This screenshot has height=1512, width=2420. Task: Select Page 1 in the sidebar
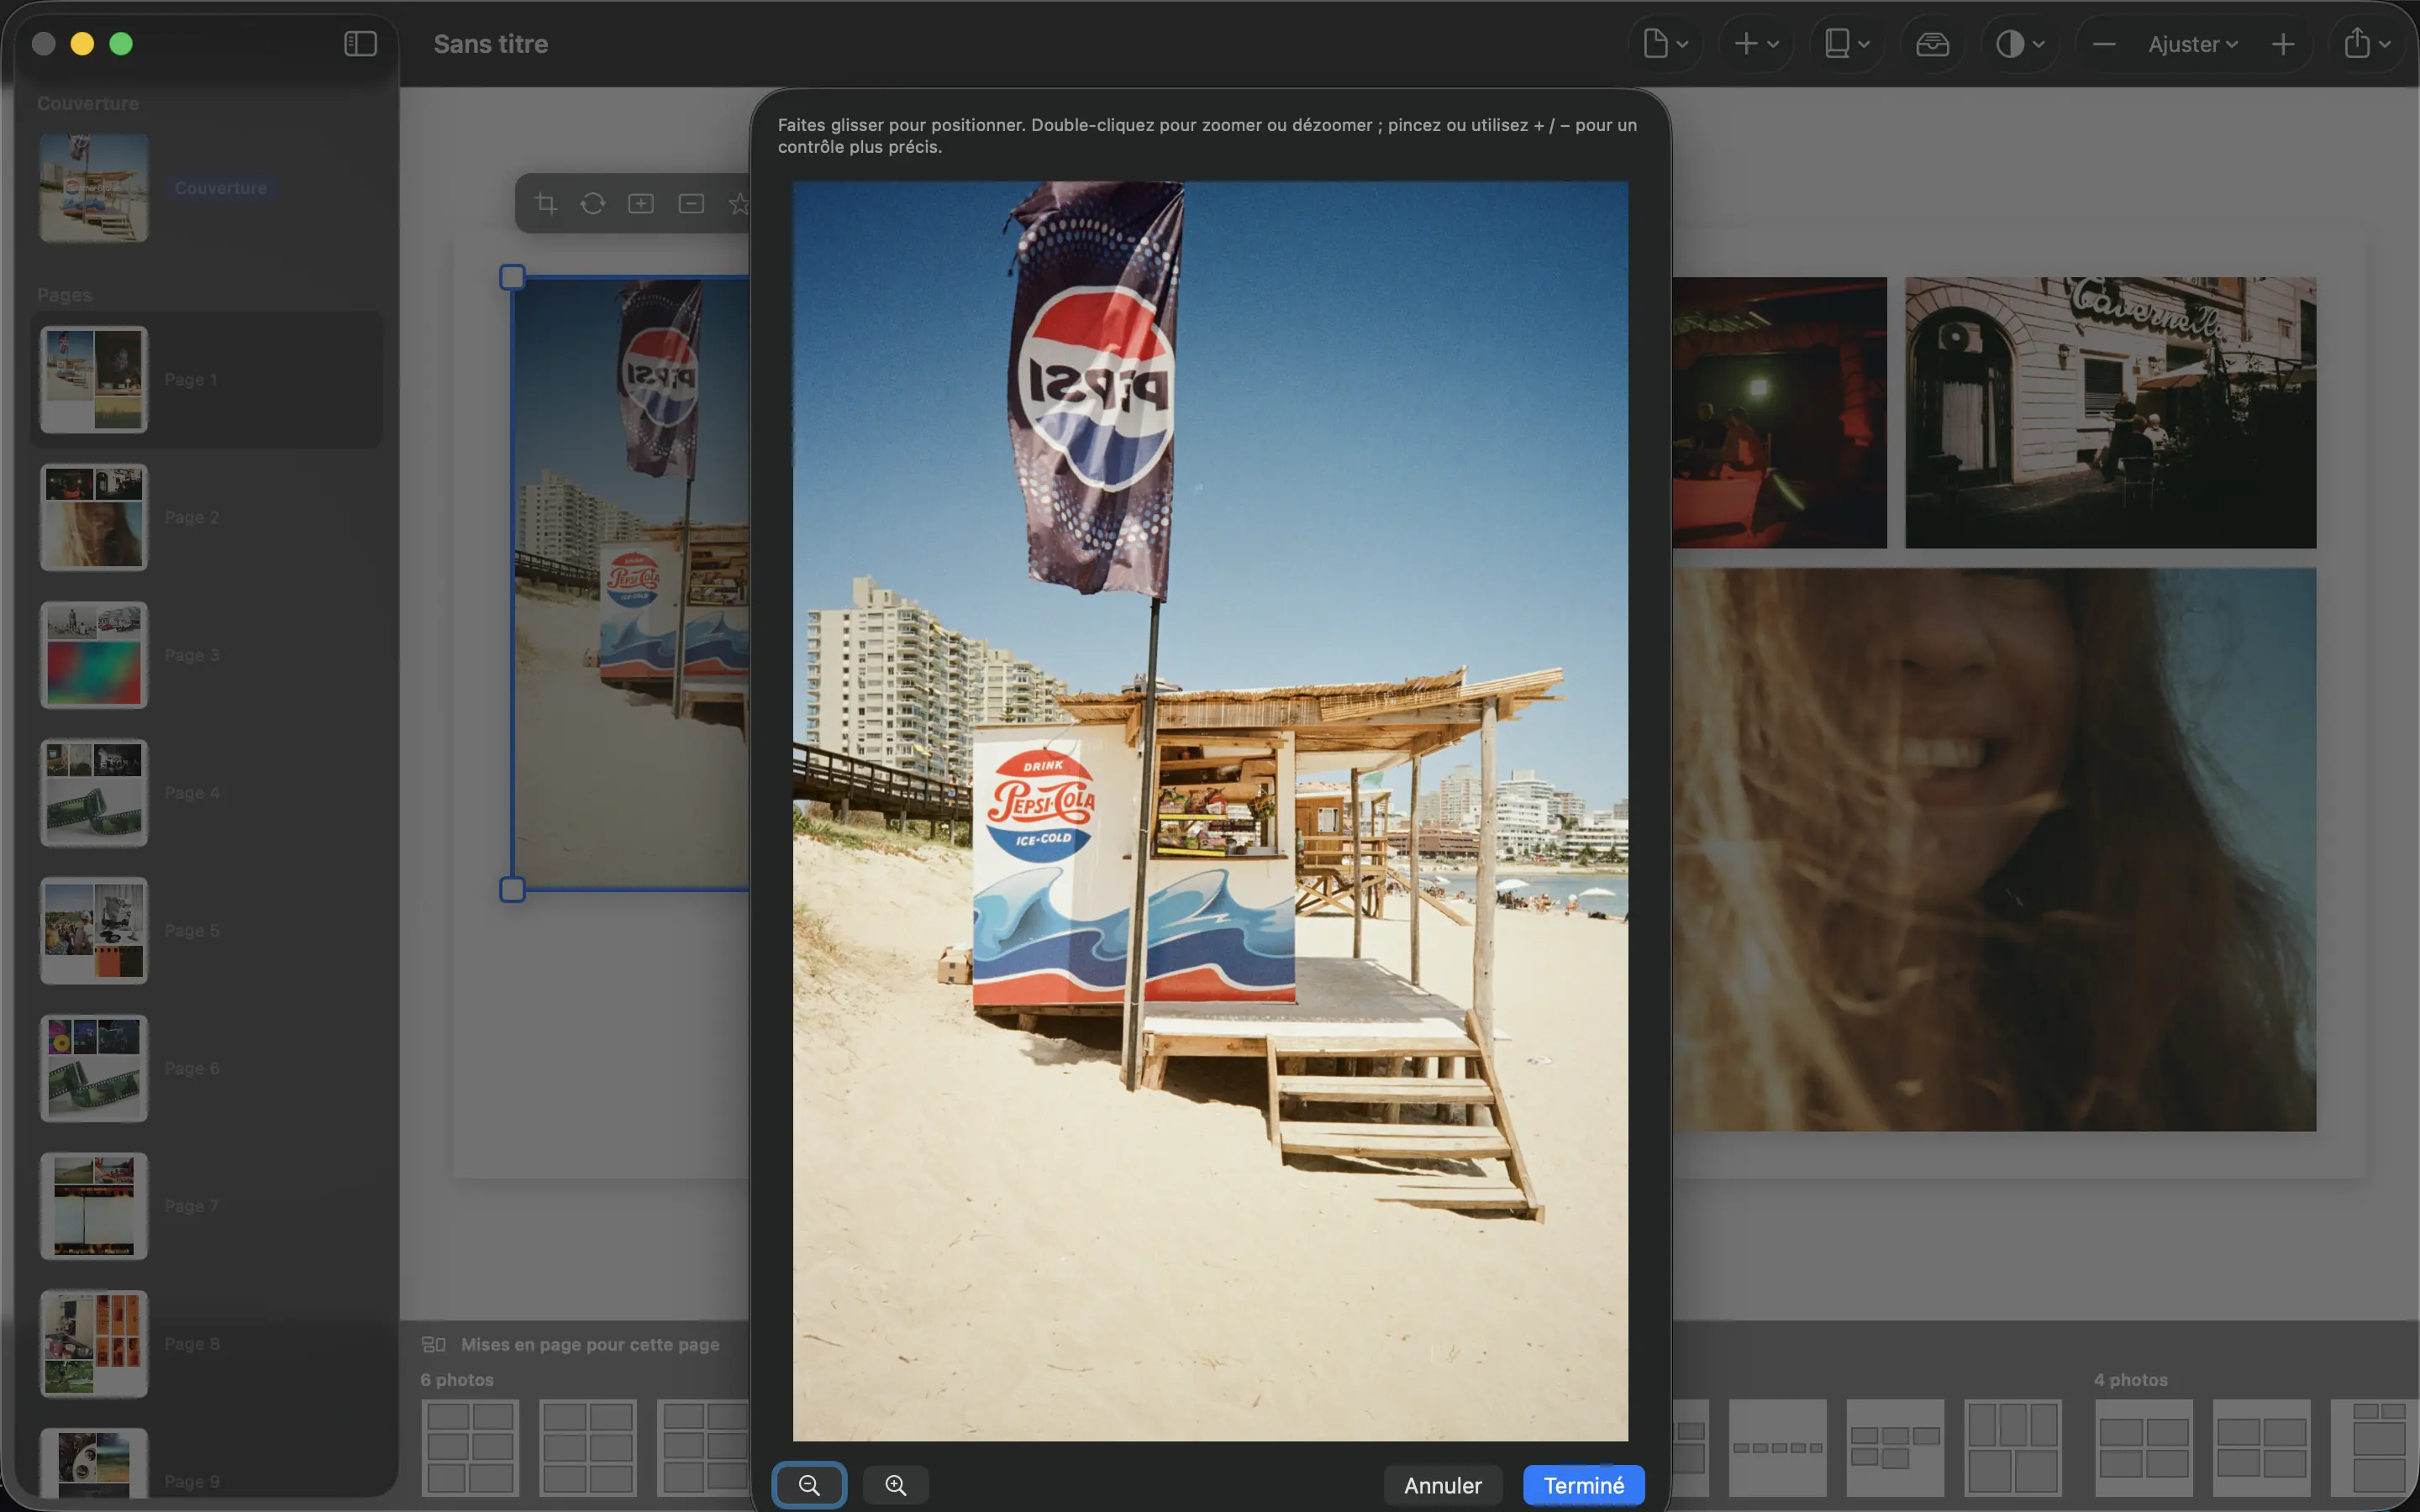(x=206, y=380)
